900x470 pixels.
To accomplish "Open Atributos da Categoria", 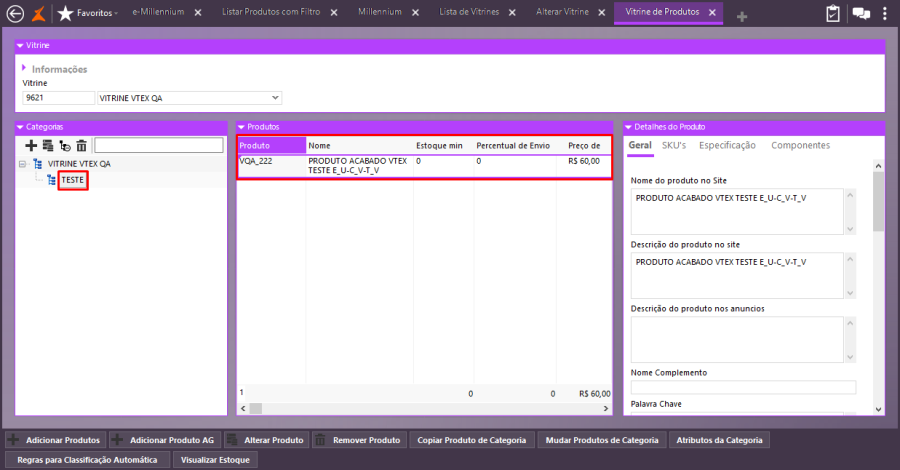I will click(719, 440).
